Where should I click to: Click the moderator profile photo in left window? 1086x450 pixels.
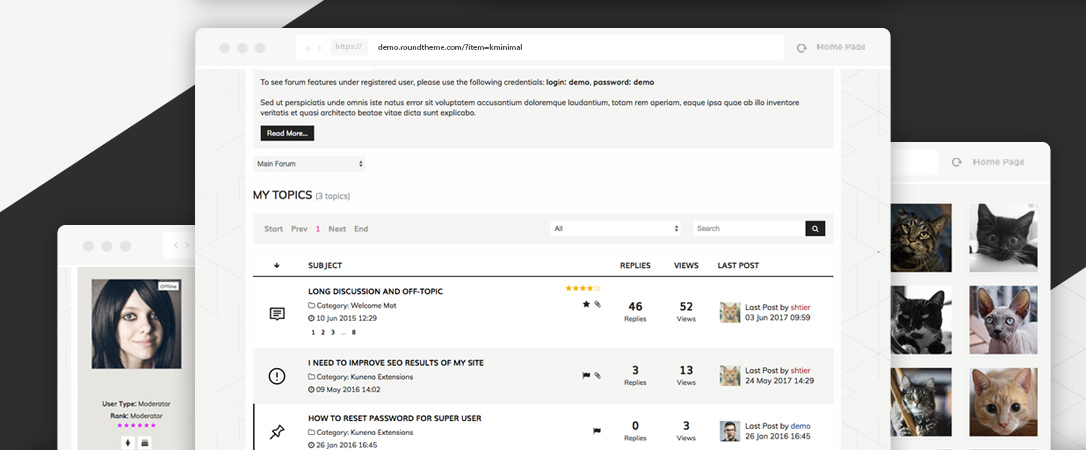tap(136, 324)
